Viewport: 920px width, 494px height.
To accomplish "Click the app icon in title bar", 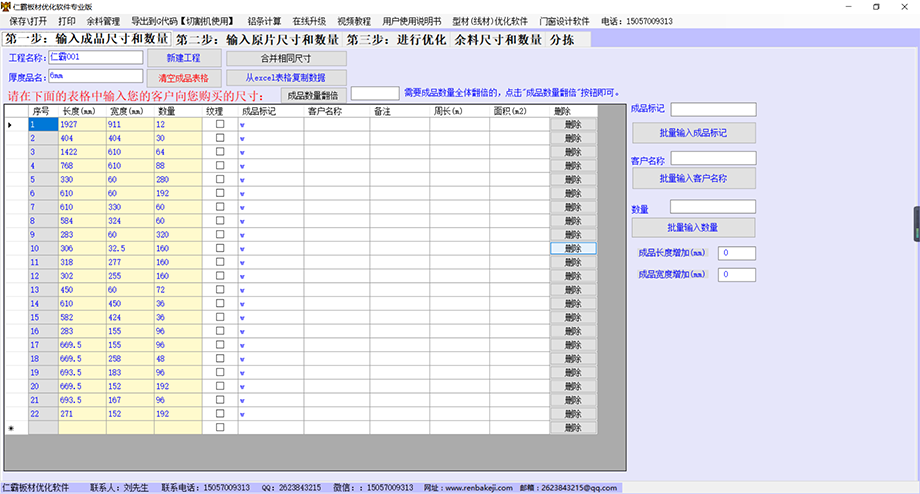I will (x=6, y=6).
